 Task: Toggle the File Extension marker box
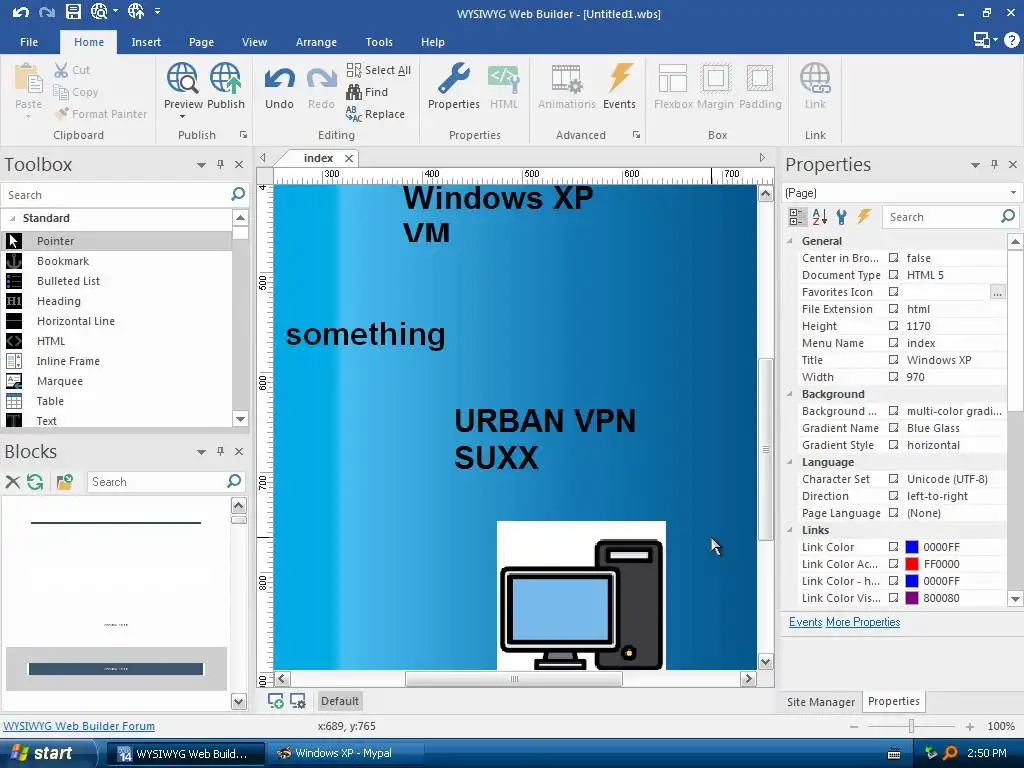[x=893, y=309]
